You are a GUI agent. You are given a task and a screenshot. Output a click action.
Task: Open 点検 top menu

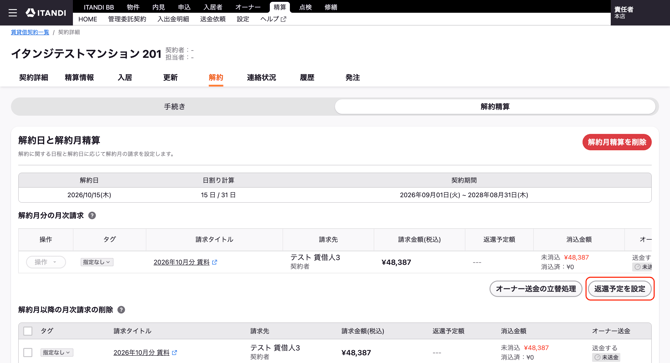click(x=305, y=7)
